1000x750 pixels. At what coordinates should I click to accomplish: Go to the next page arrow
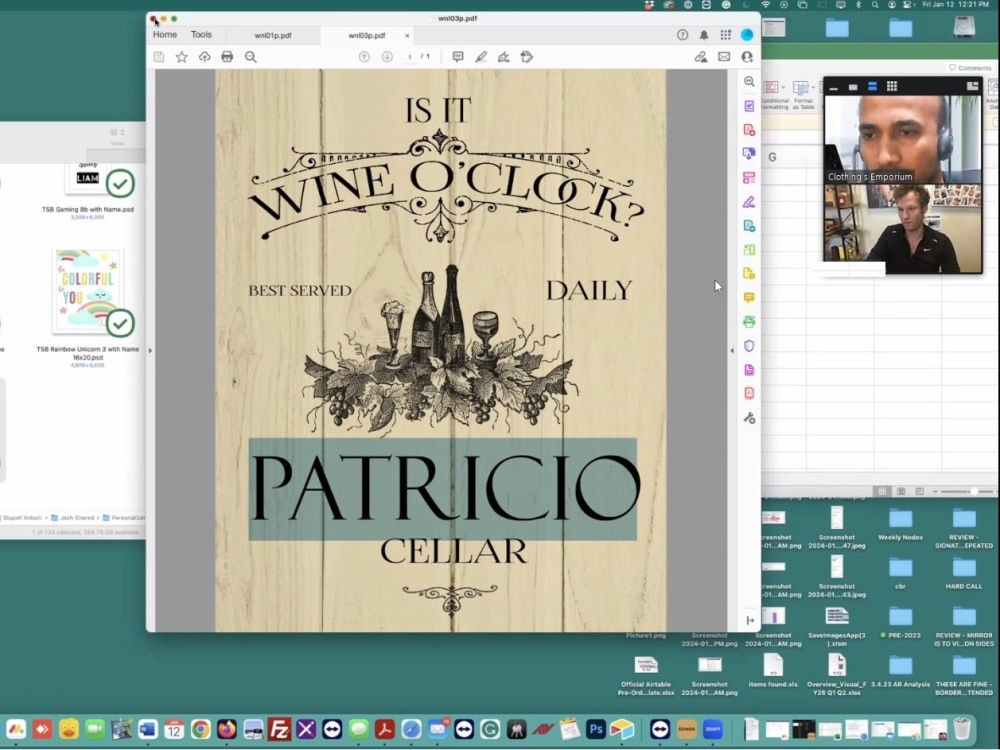[387, 57]
